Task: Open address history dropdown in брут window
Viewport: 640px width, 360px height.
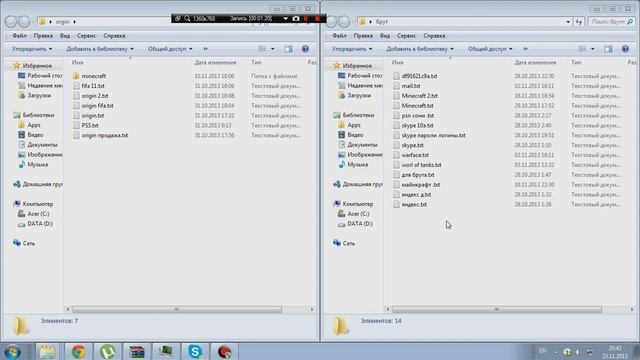Action: 568,22
